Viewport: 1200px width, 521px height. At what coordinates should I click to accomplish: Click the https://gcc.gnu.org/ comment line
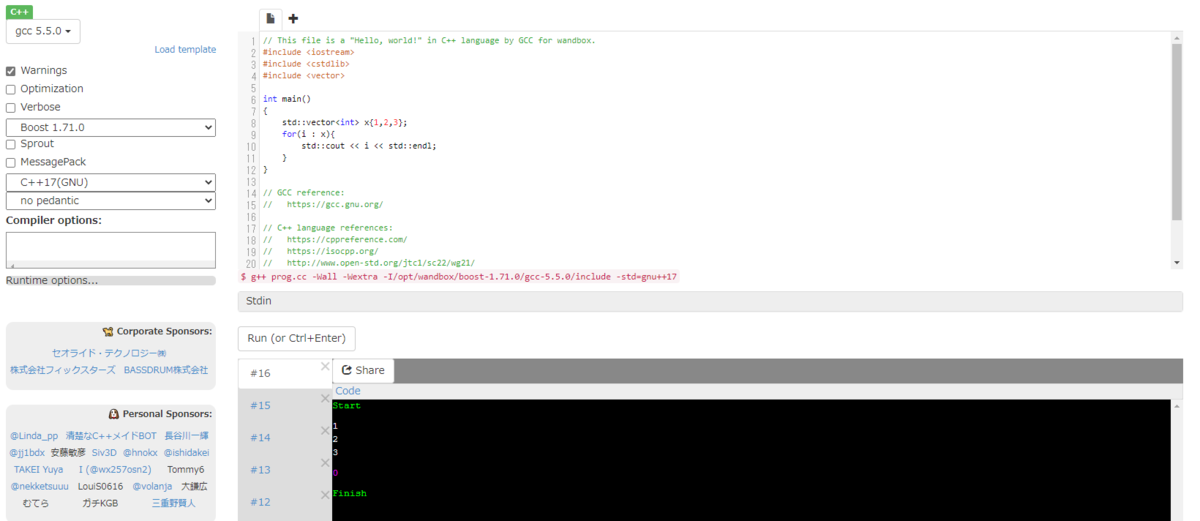(x=335, y=204)
